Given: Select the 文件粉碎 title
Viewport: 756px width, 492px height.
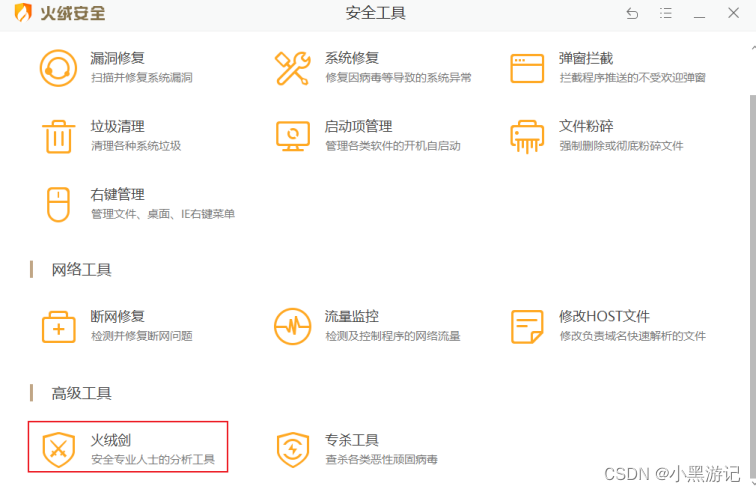Looking at the screenshot, I should 586,126.
